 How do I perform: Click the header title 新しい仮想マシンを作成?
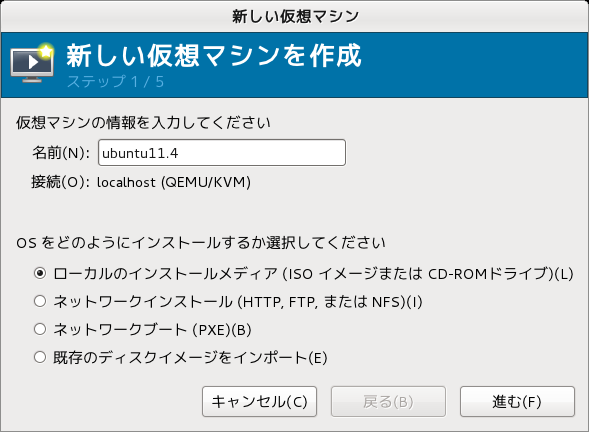pyautogui.click(x=214, y=56)
